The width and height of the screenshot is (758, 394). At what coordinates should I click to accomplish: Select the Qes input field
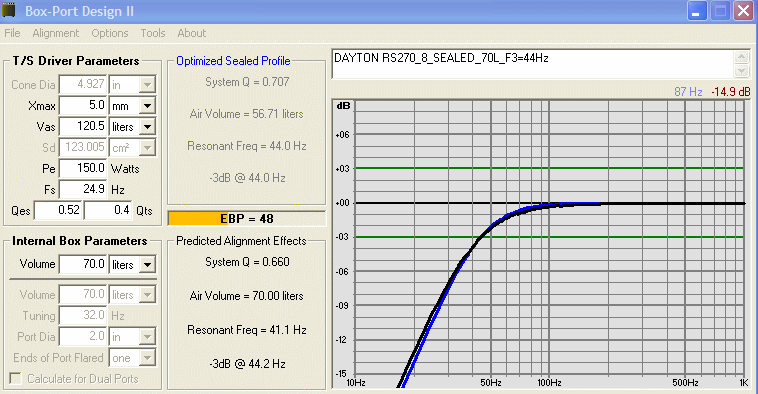58,210
